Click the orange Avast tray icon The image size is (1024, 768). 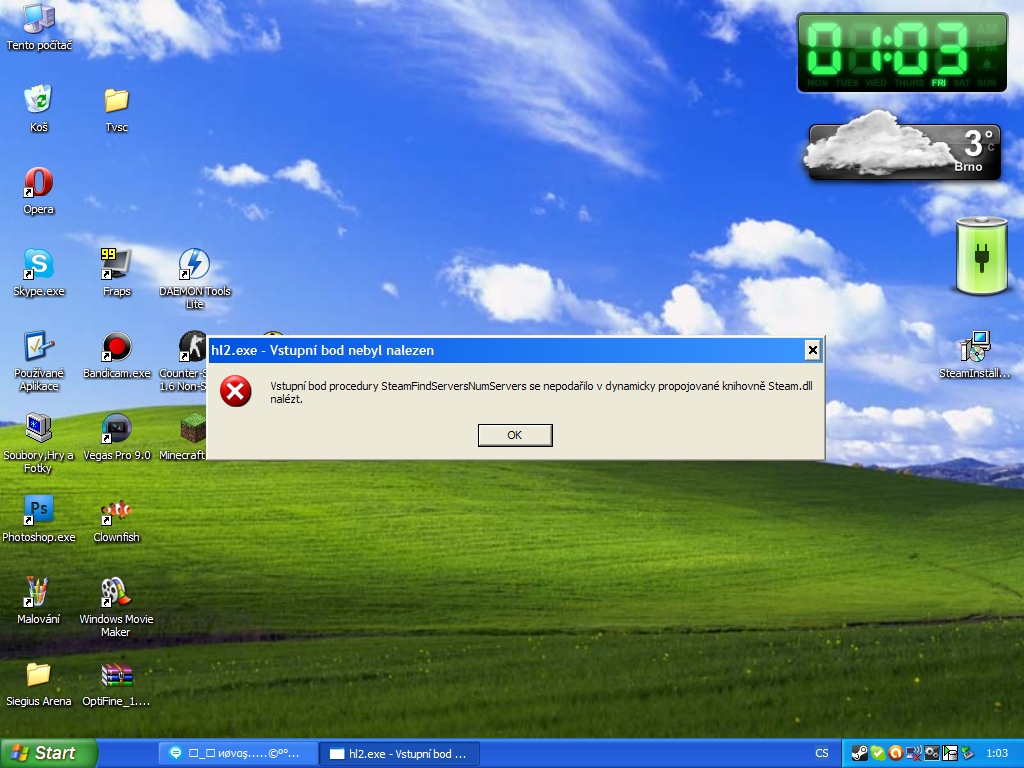click(x=895, y=753)
